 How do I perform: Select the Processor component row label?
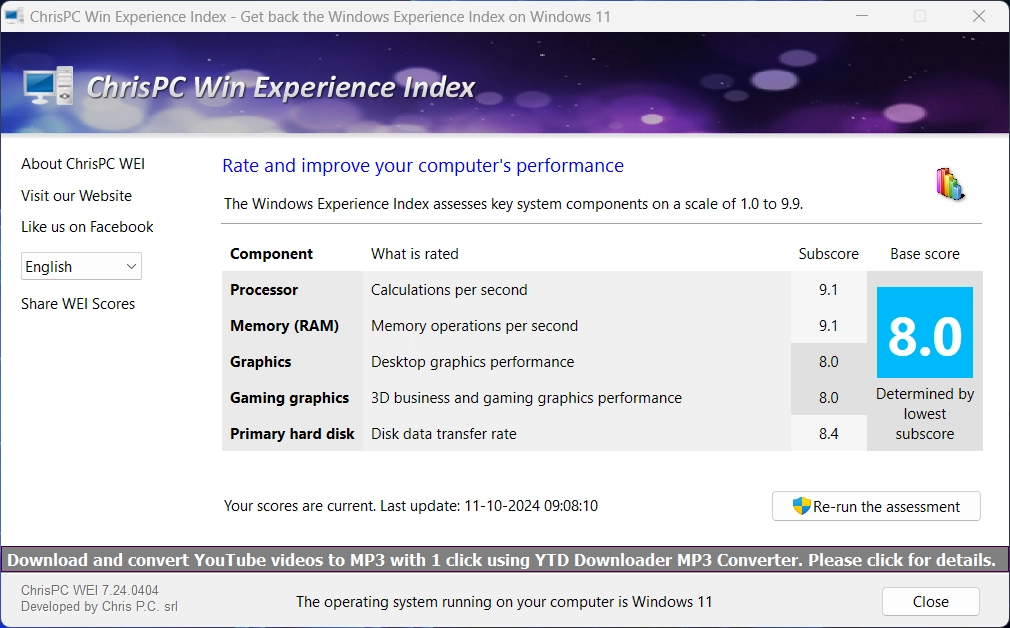(x=264, y=290)
